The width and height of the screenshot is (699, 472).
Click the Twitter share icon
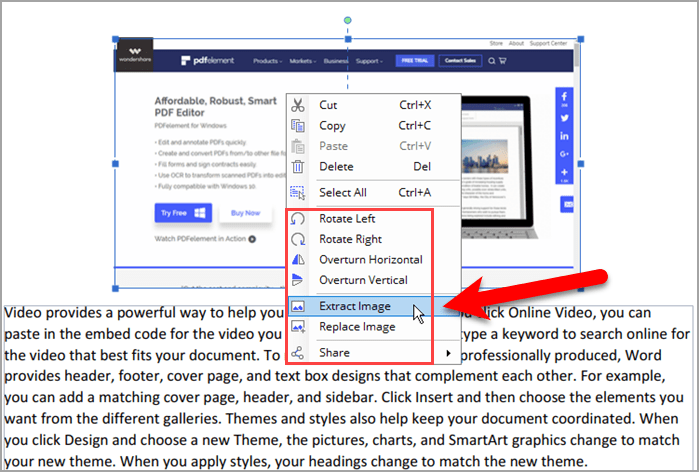(x=564, y=118)
